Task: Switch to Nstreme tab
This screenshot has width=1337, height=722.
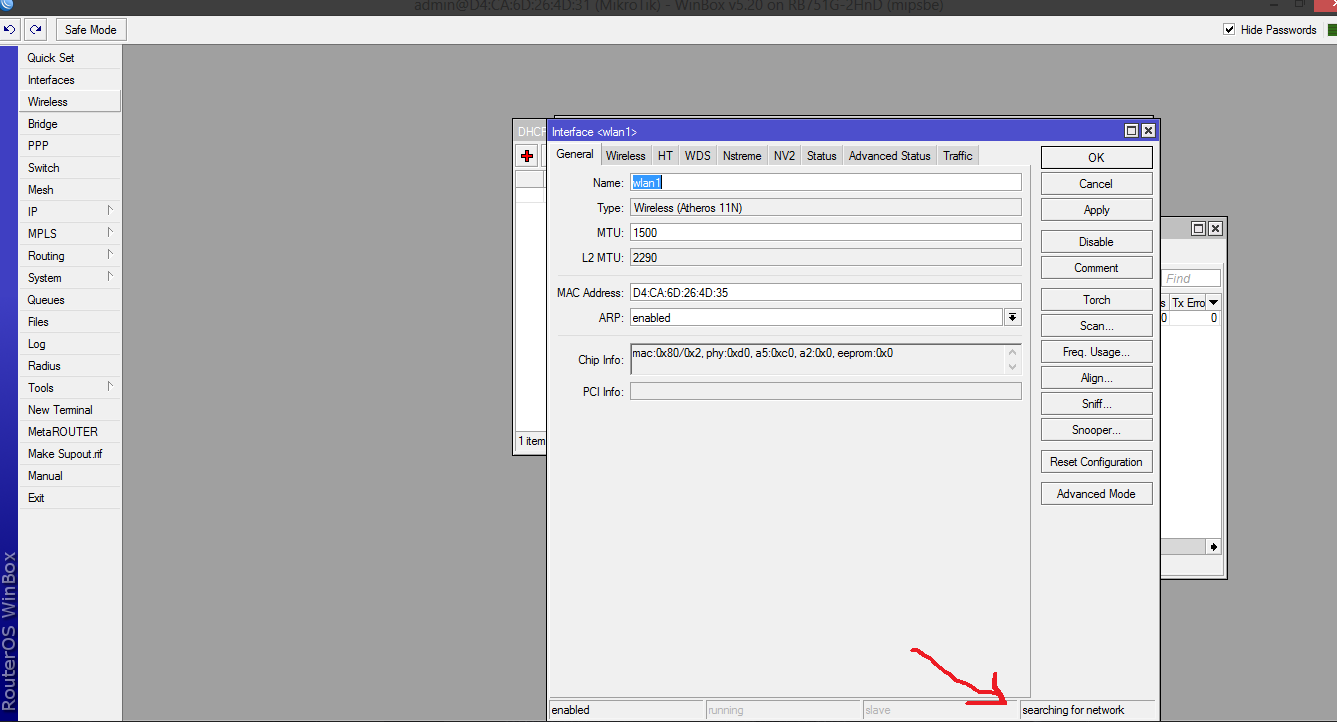Action: [x=742, y=155]
